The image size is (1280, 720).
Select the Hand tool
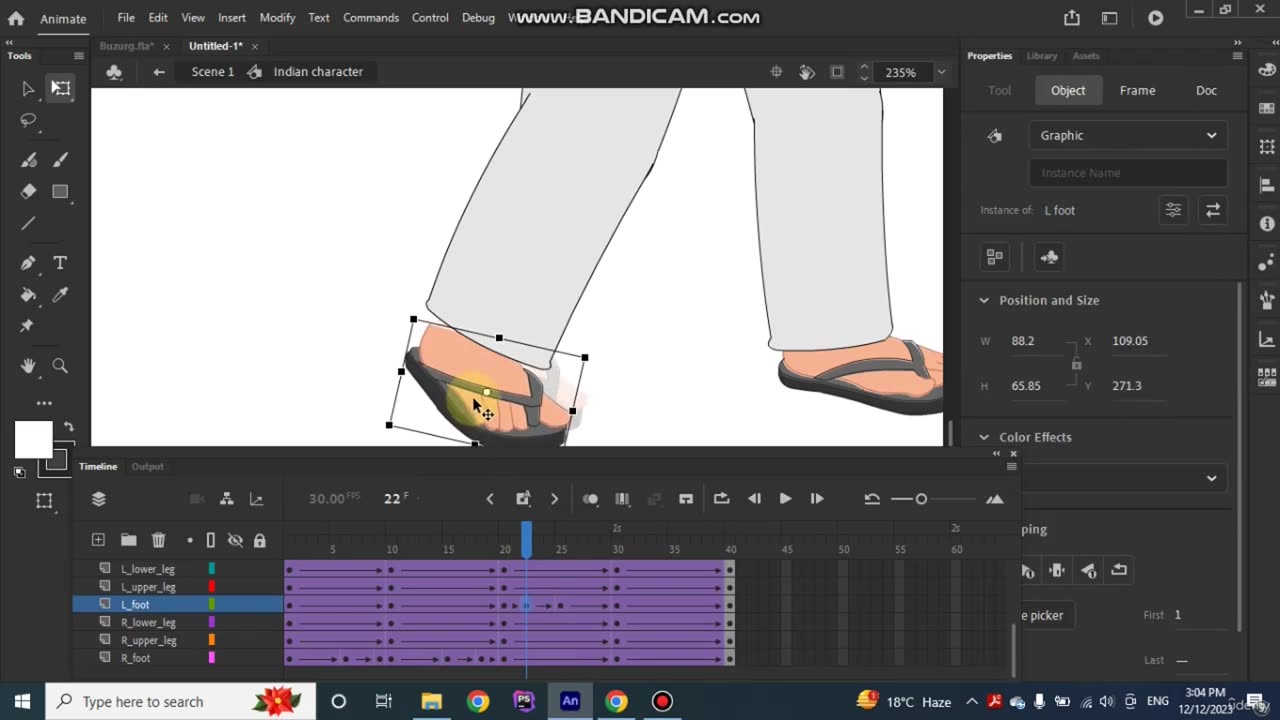(28, 366)
